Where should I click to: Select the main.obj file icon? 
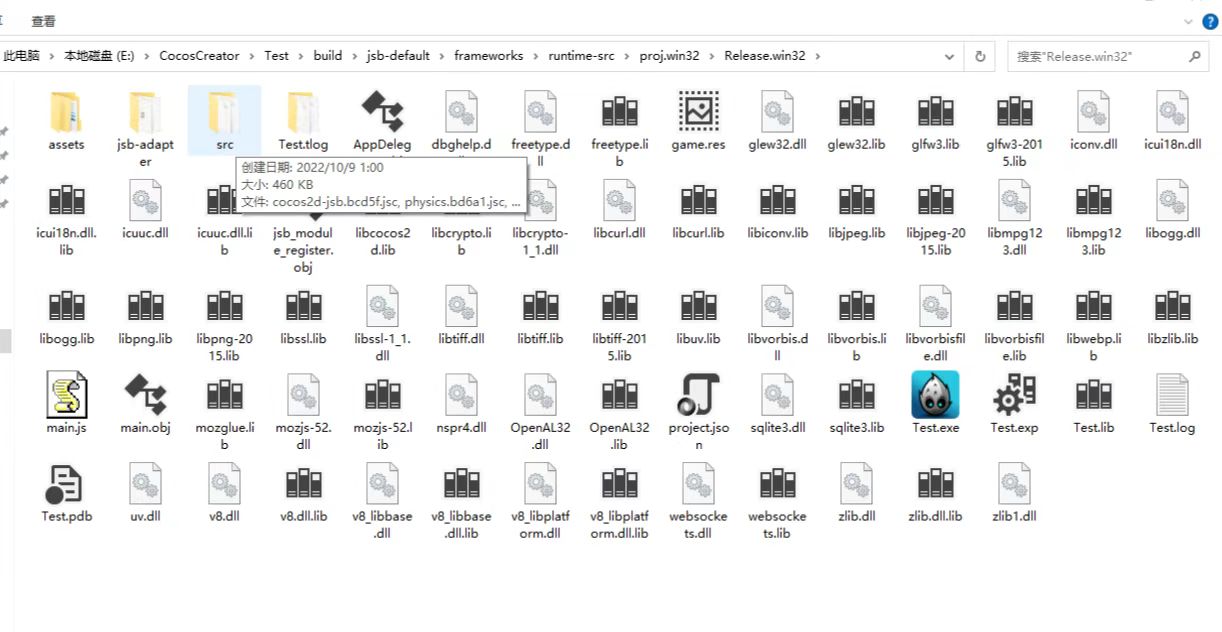click(145, 404)
